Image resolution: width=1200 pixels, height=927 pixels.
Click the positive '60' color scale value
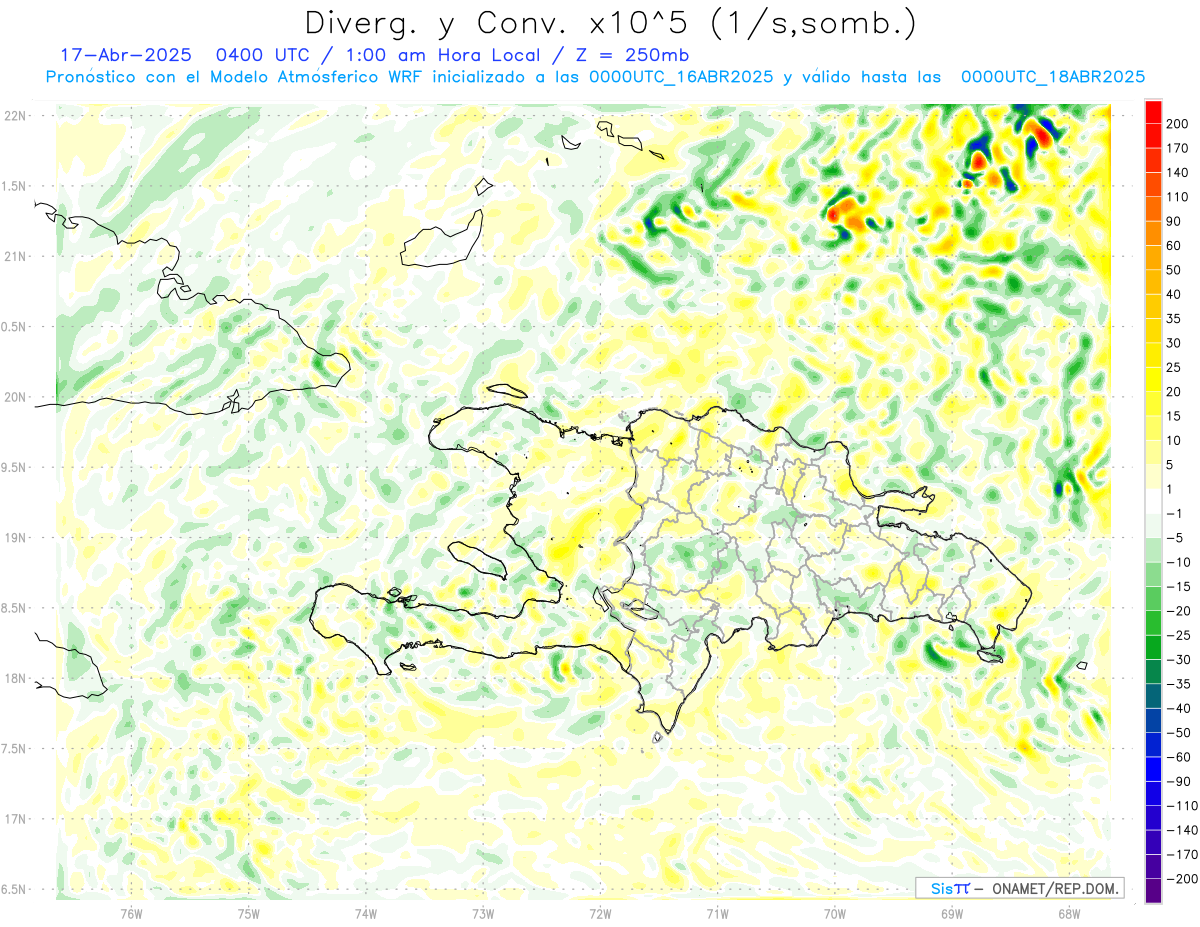click(1175, 245)
